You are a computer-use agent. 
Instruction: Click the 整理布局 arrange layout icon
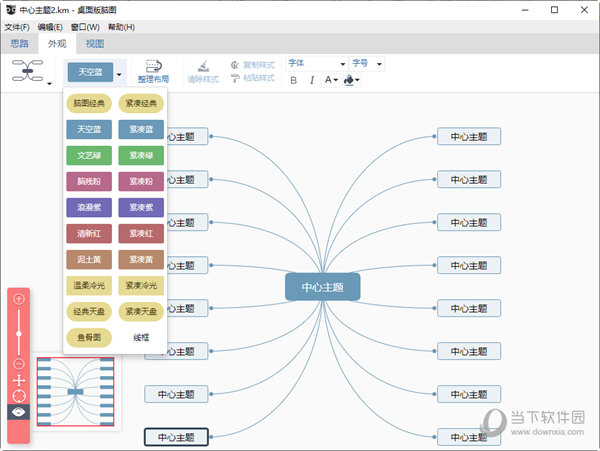[153, 66]
